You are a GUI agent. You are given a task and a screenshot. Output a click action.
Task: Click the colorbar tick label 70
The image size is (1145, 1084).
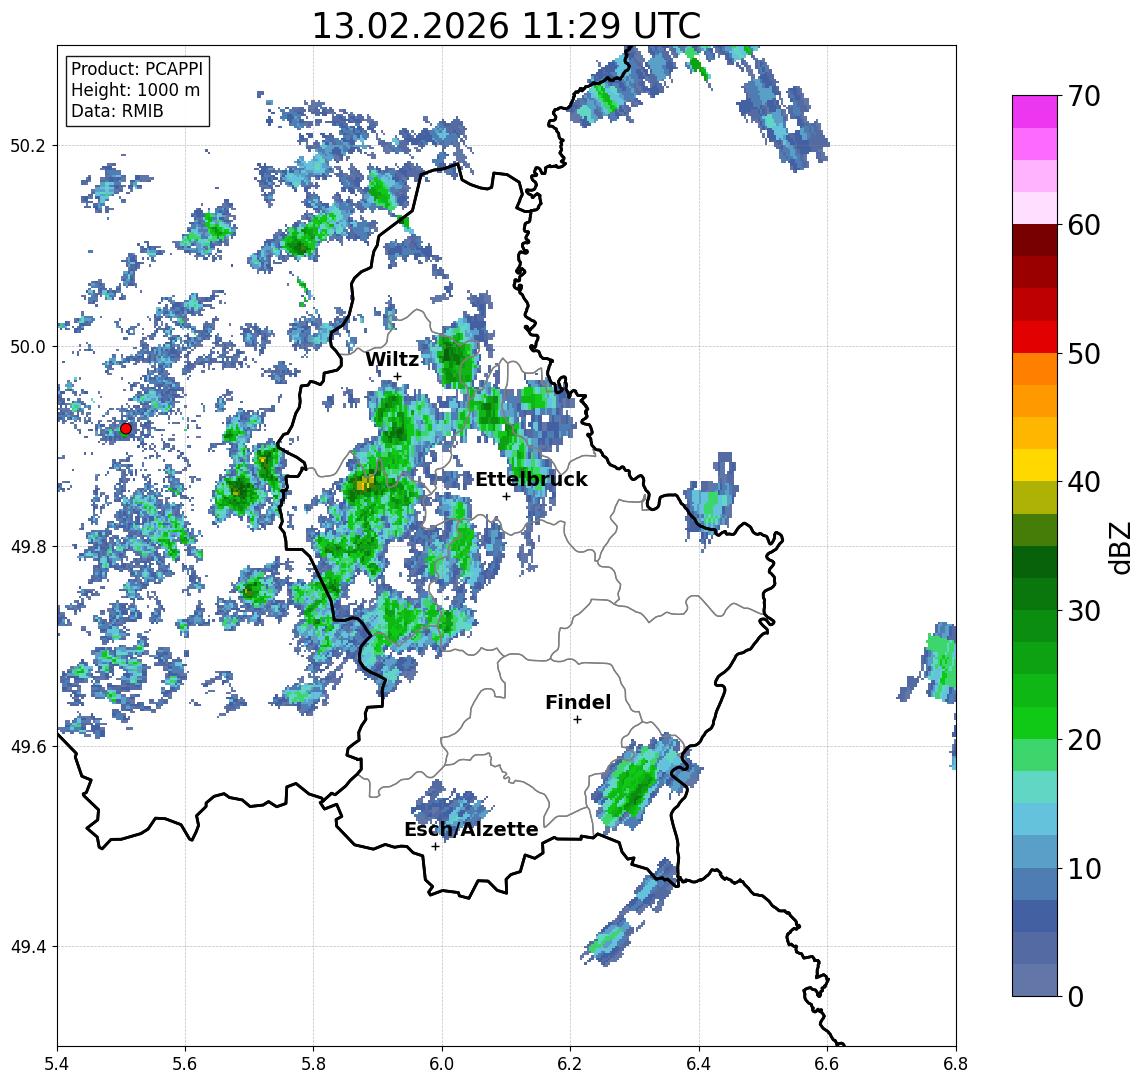click(1084, 96)
